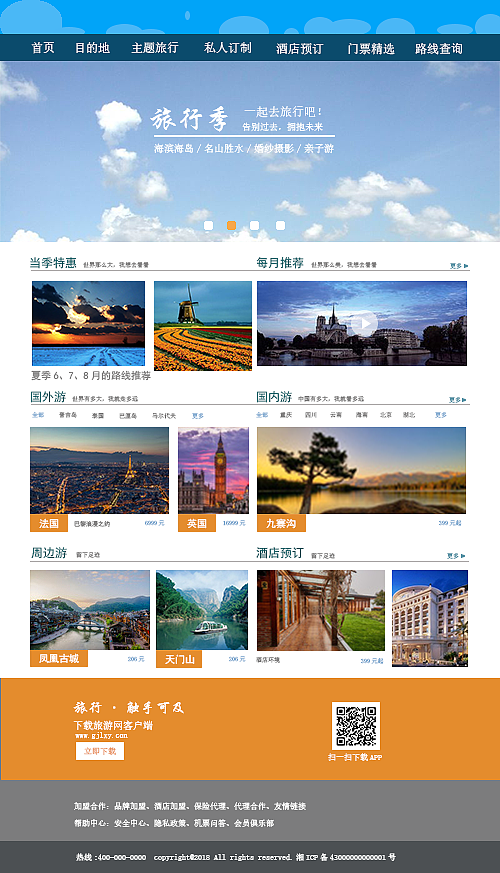The height and width of the screenshot is (873, 500).
Task: Click the orange 凤凰古城 label
Action: 58,659
